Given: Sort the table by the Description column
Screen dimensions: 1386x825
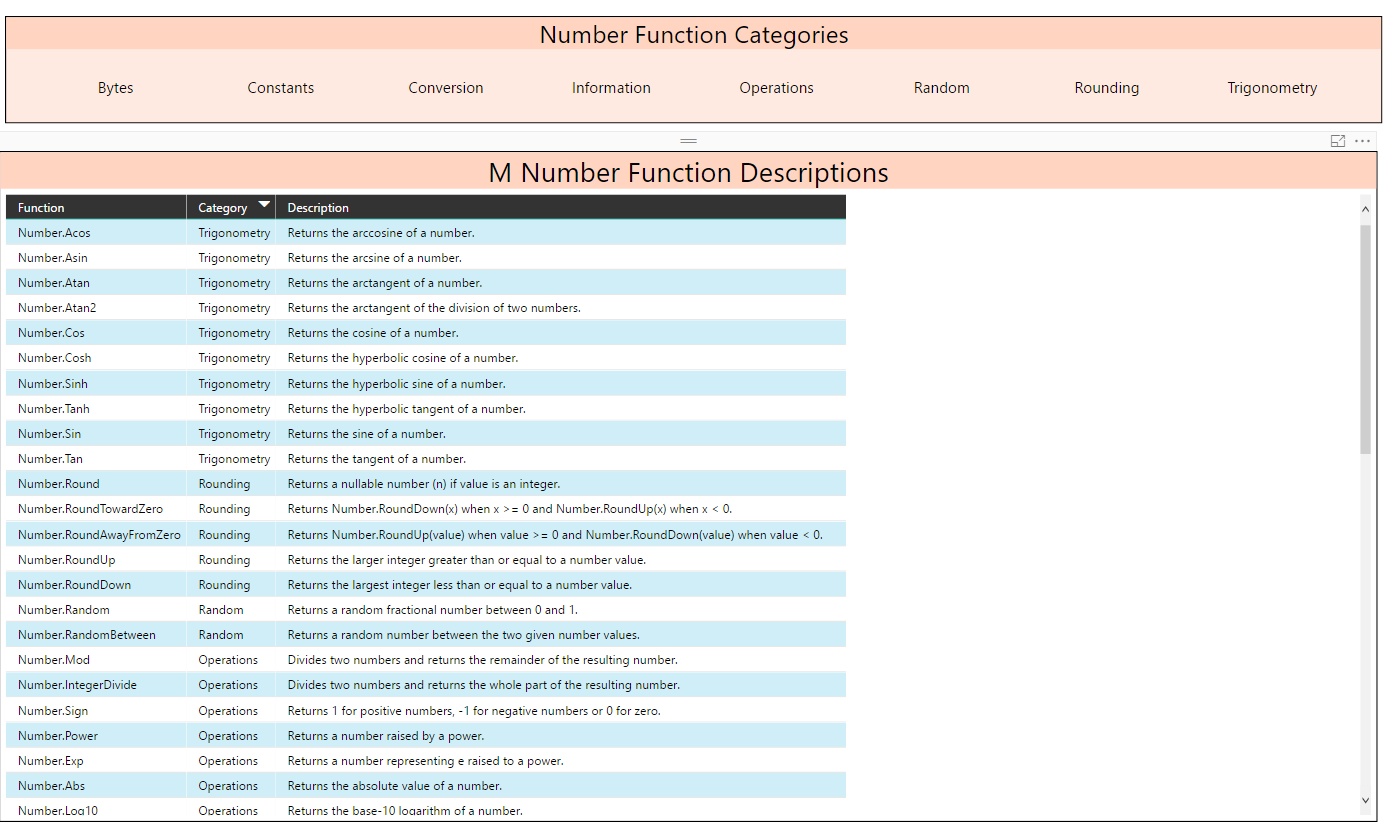Looking at the screenshot, I should click(316, 206).
